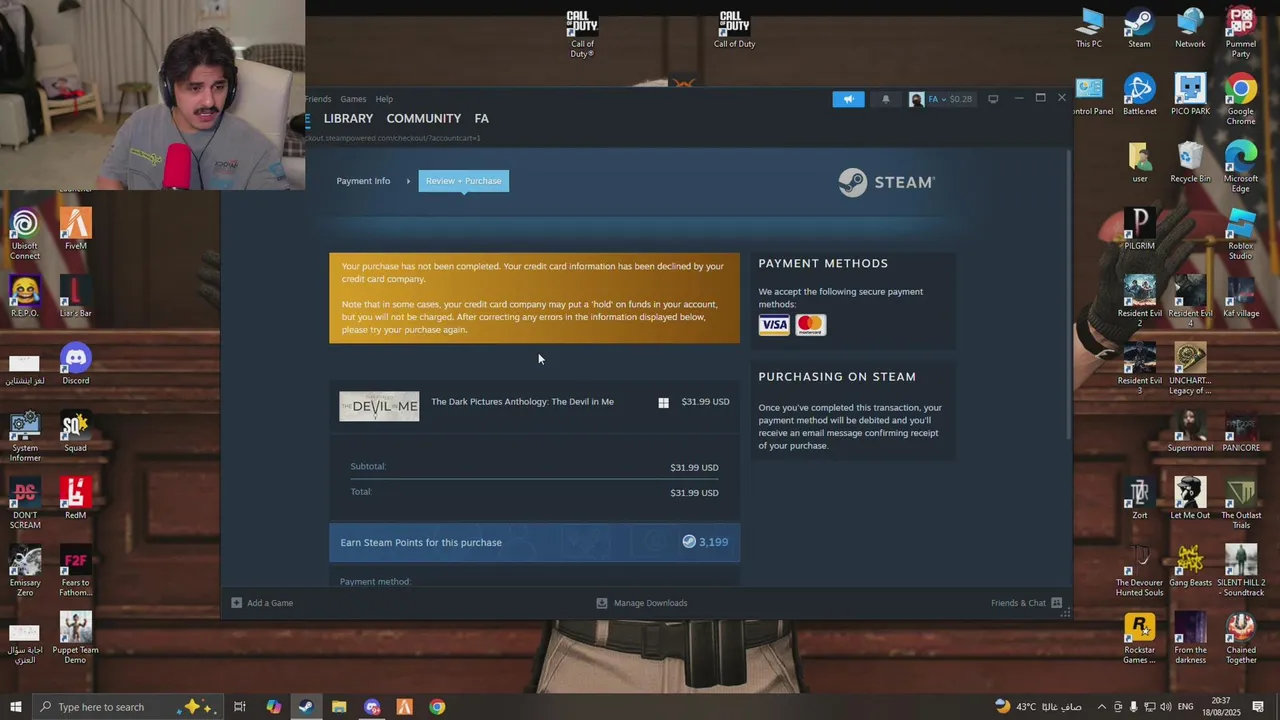Open Call of Duty® desktop shortcut

(x=582, y=34)
